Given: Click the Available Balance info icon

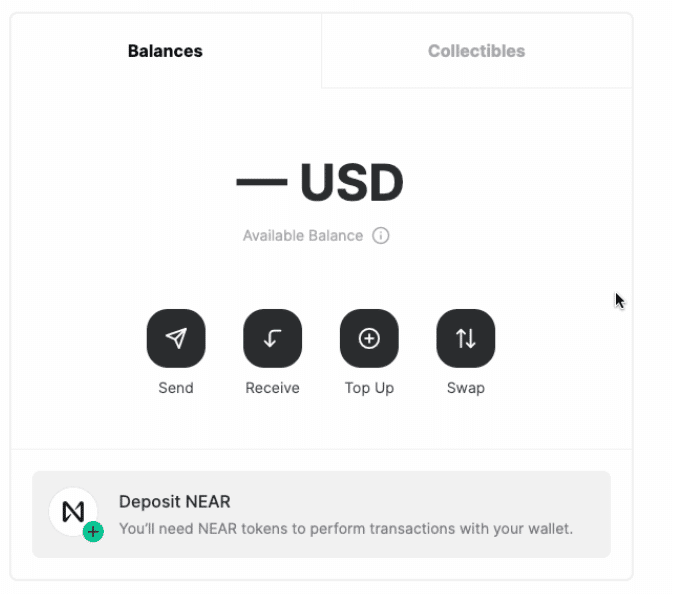Looking at the screenshot, I should tap(380, 236).
